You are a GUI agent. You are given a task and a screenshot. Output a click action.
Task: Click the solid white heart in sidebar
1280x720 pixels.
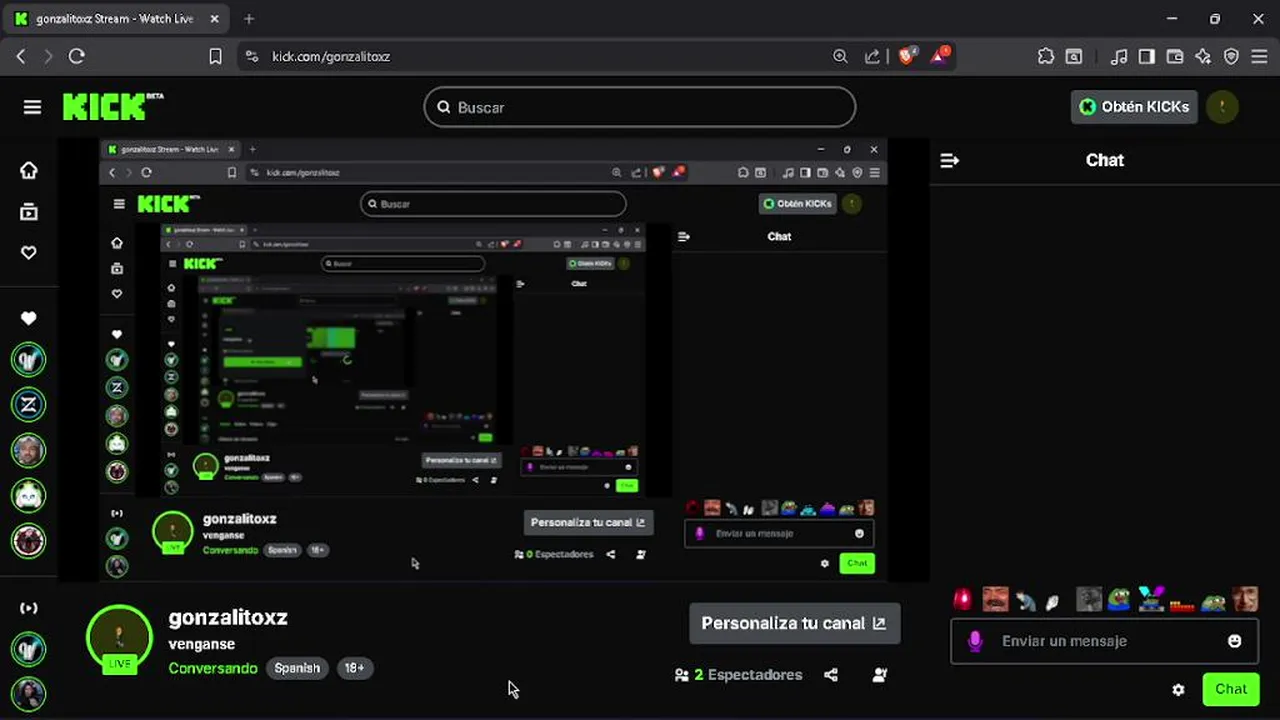(29, 318)
